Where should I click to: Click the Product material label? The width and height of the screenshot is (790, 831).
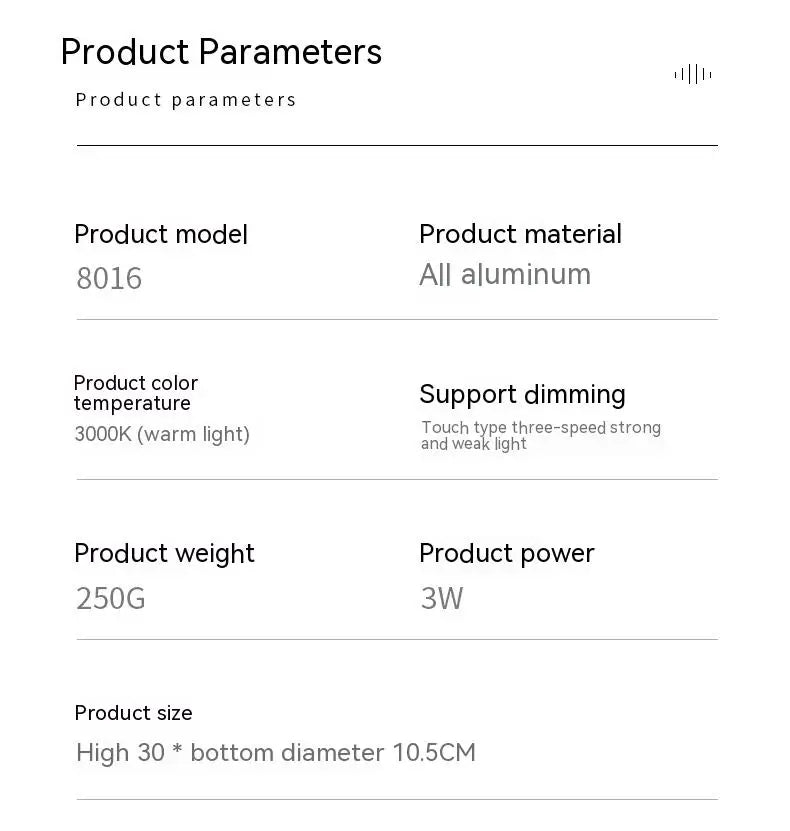point(520,234)
